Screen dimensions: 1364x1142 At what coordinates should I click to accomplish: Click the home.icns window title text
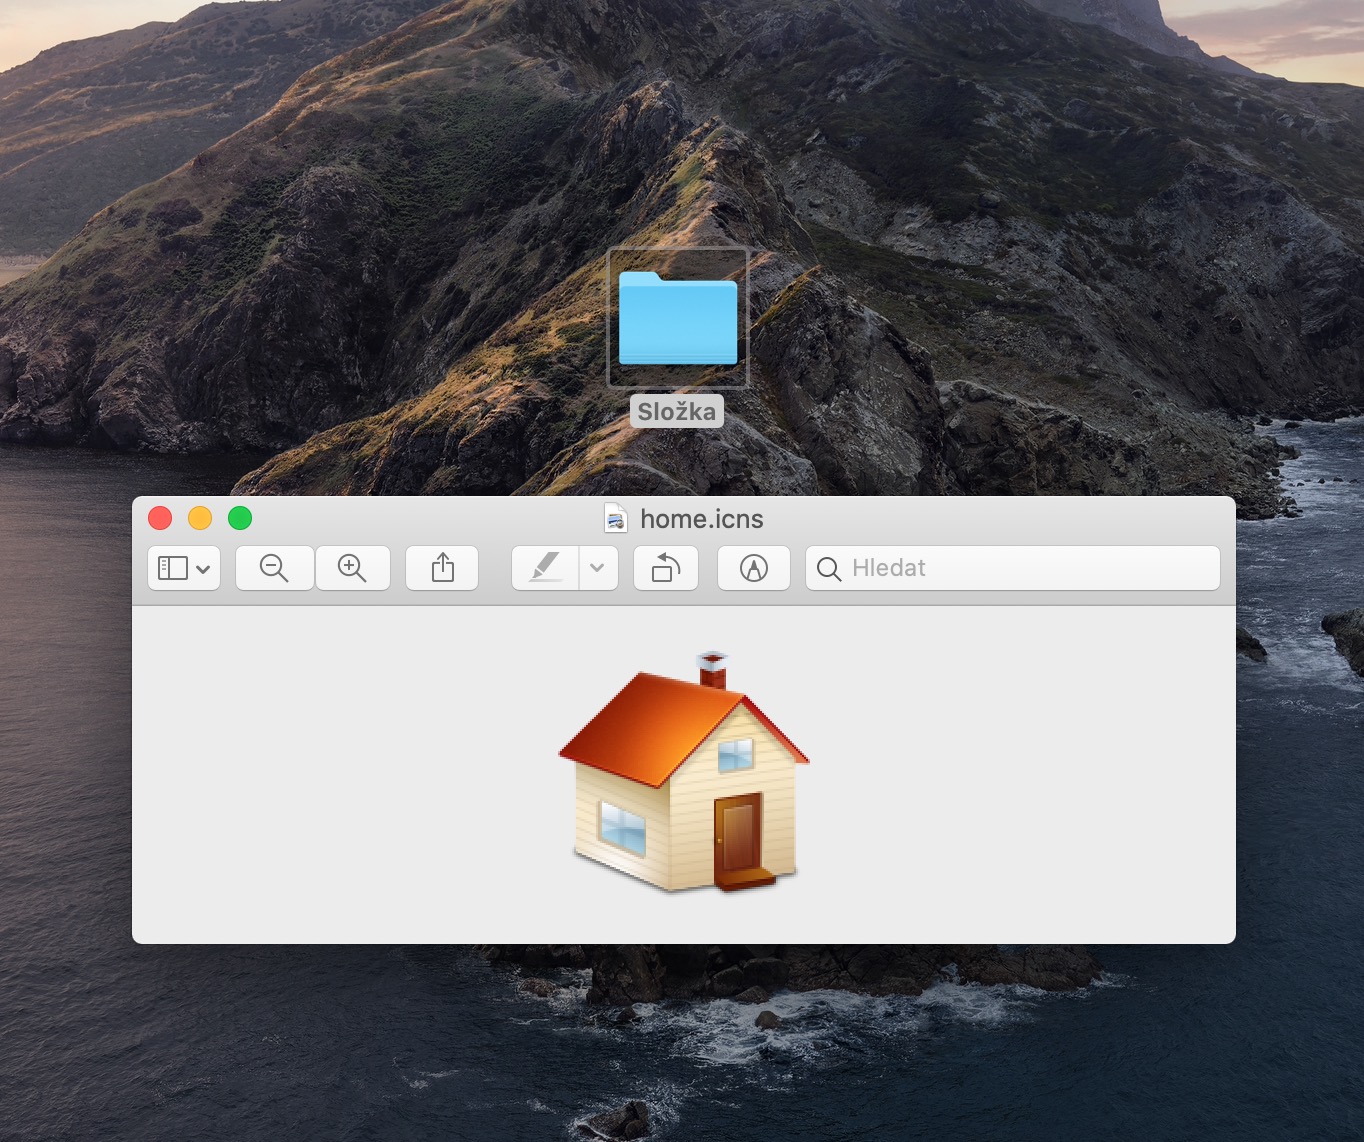702,519
